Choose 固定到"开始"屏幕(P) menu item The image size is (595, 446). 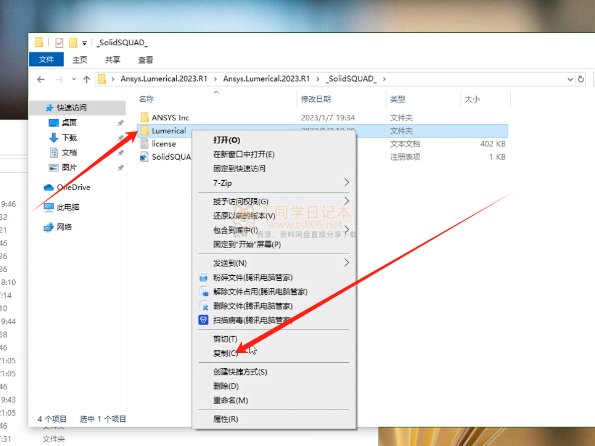274,244
